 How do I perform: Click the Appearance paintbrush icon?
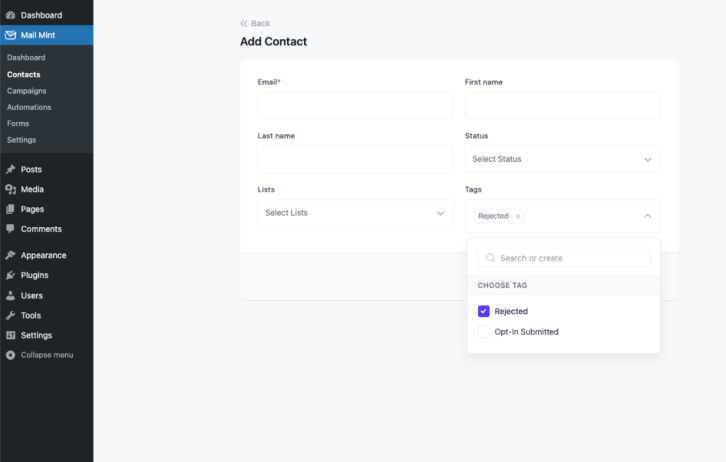coord(10,255)
